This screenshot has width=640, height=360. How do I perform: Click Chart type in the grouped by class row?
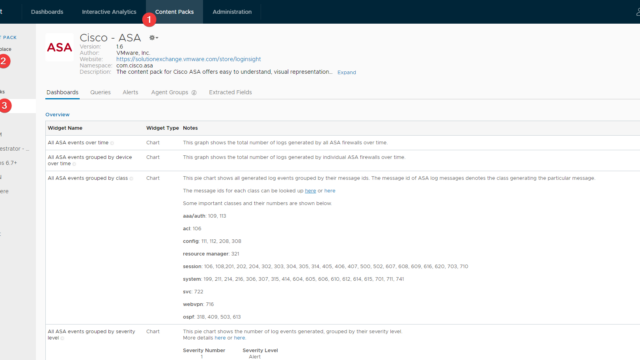(153, 178)
